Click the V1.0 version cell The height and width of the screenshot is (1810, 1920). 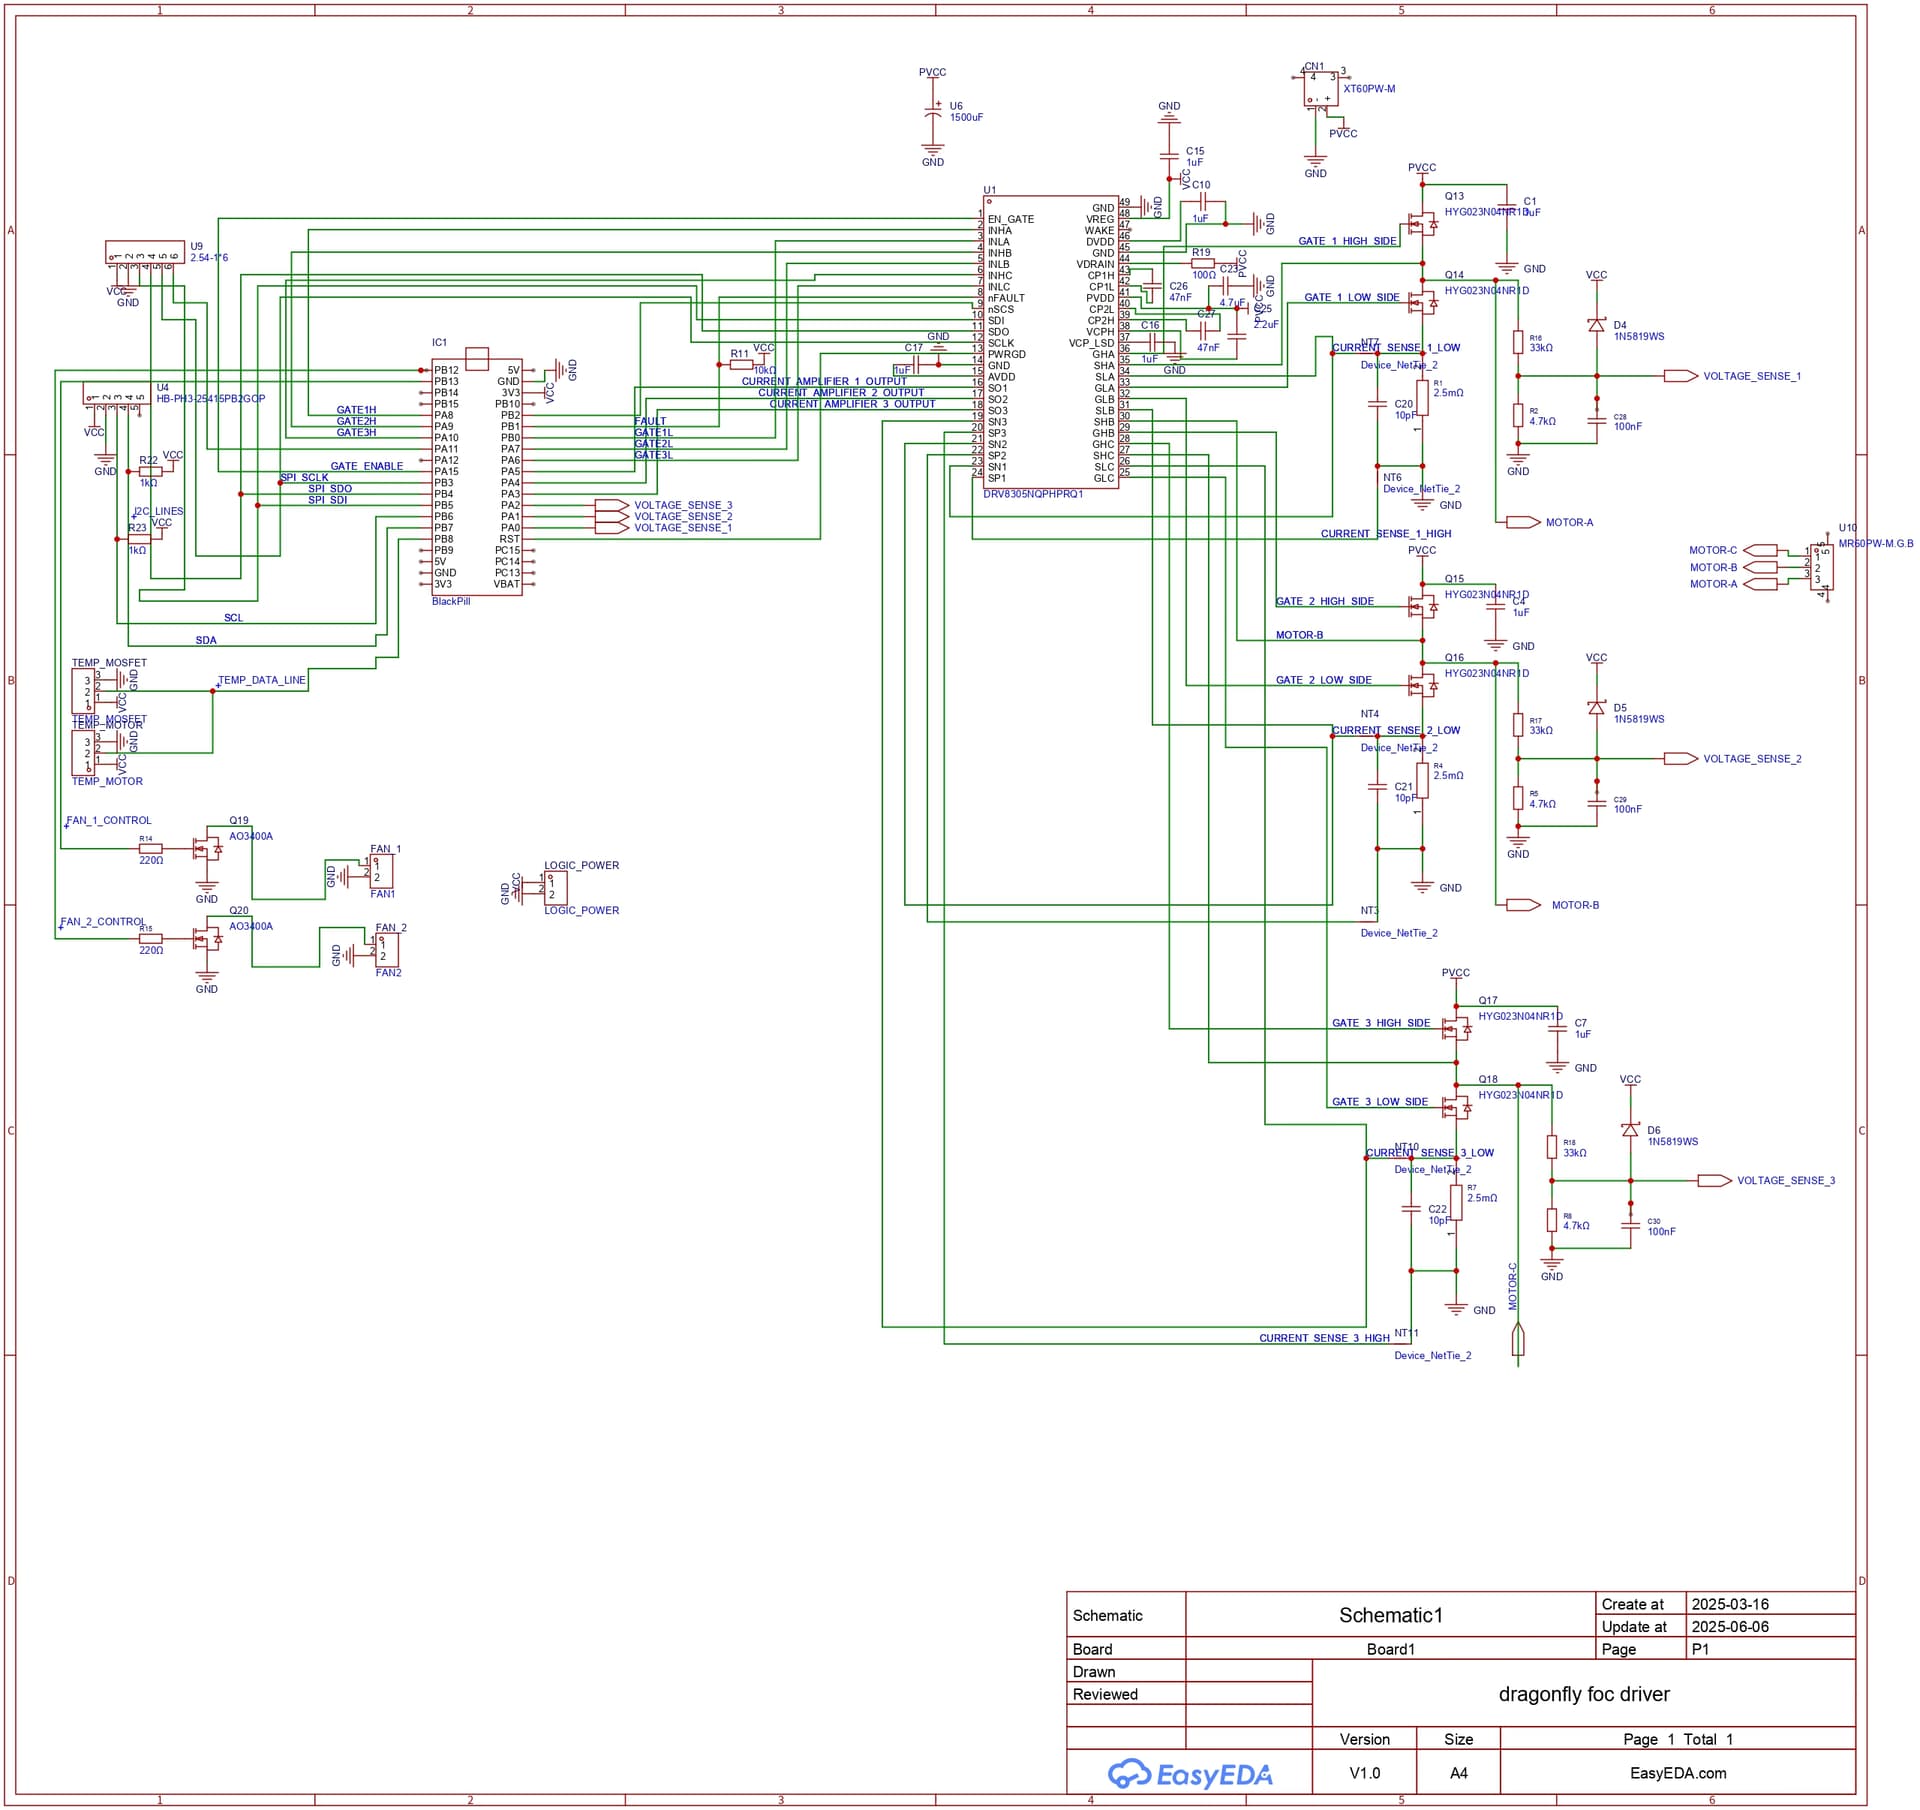(x=1364, y=1773)
